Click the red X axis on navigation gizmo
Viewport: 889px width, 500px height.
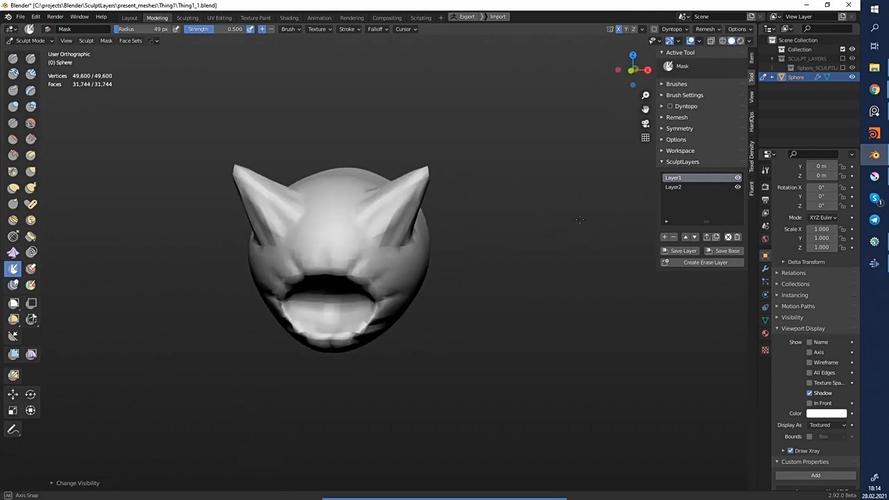pos(647,70)
